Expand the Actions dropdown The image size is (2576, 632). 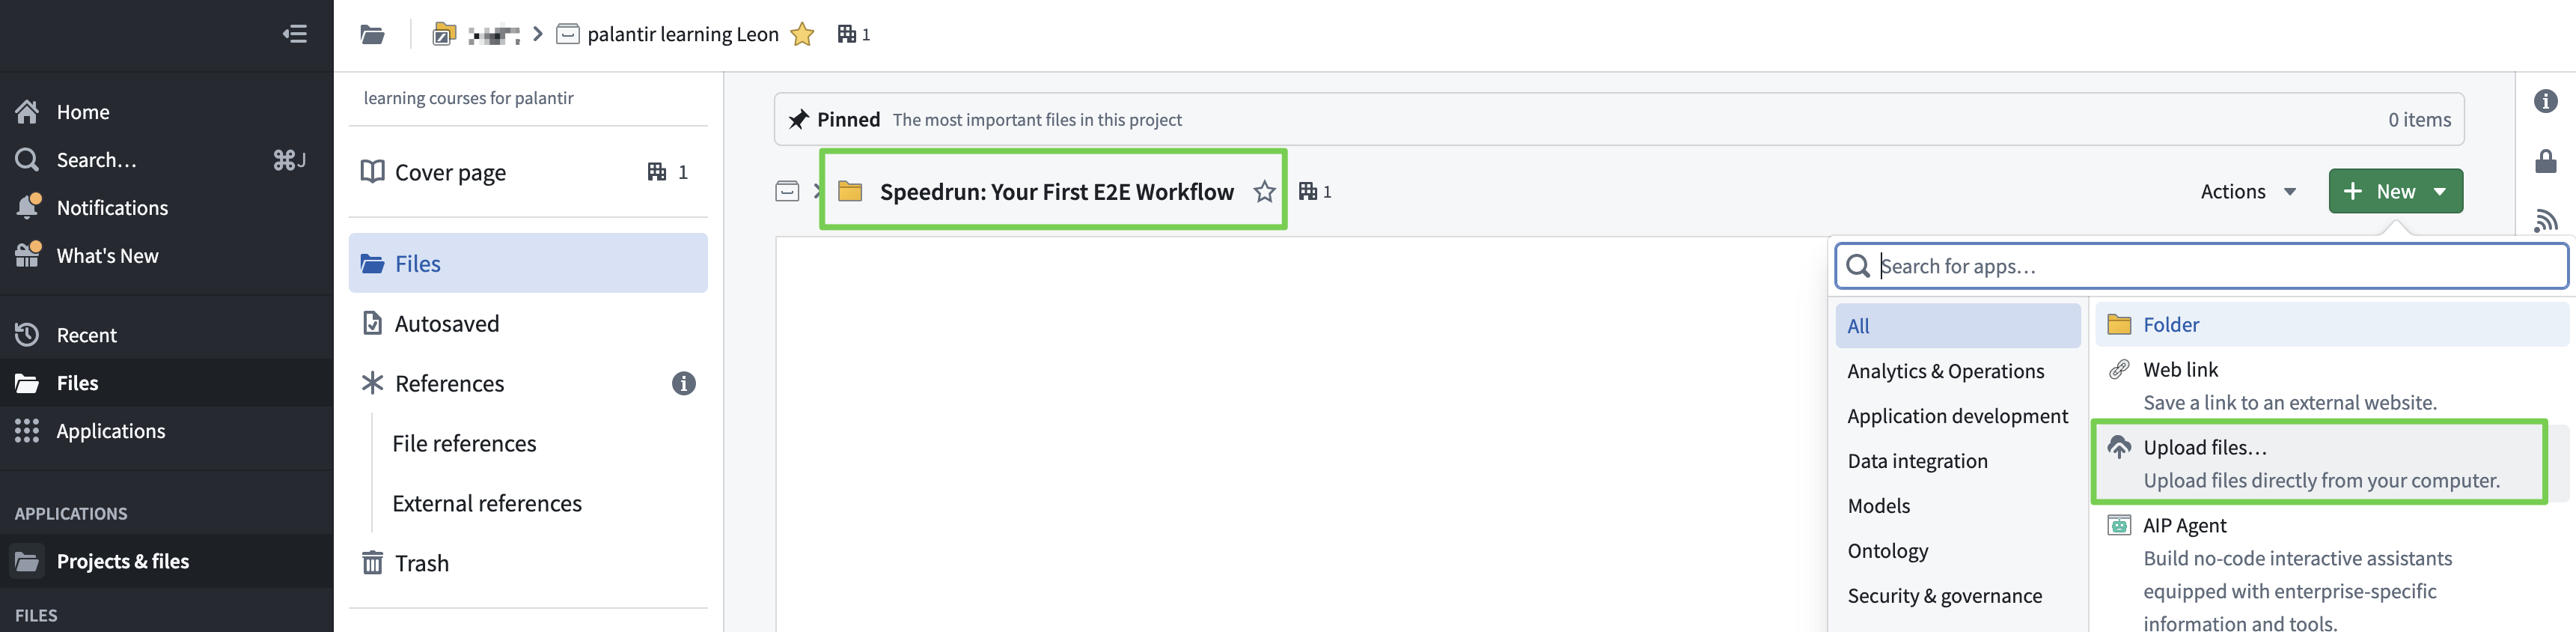2247,191
